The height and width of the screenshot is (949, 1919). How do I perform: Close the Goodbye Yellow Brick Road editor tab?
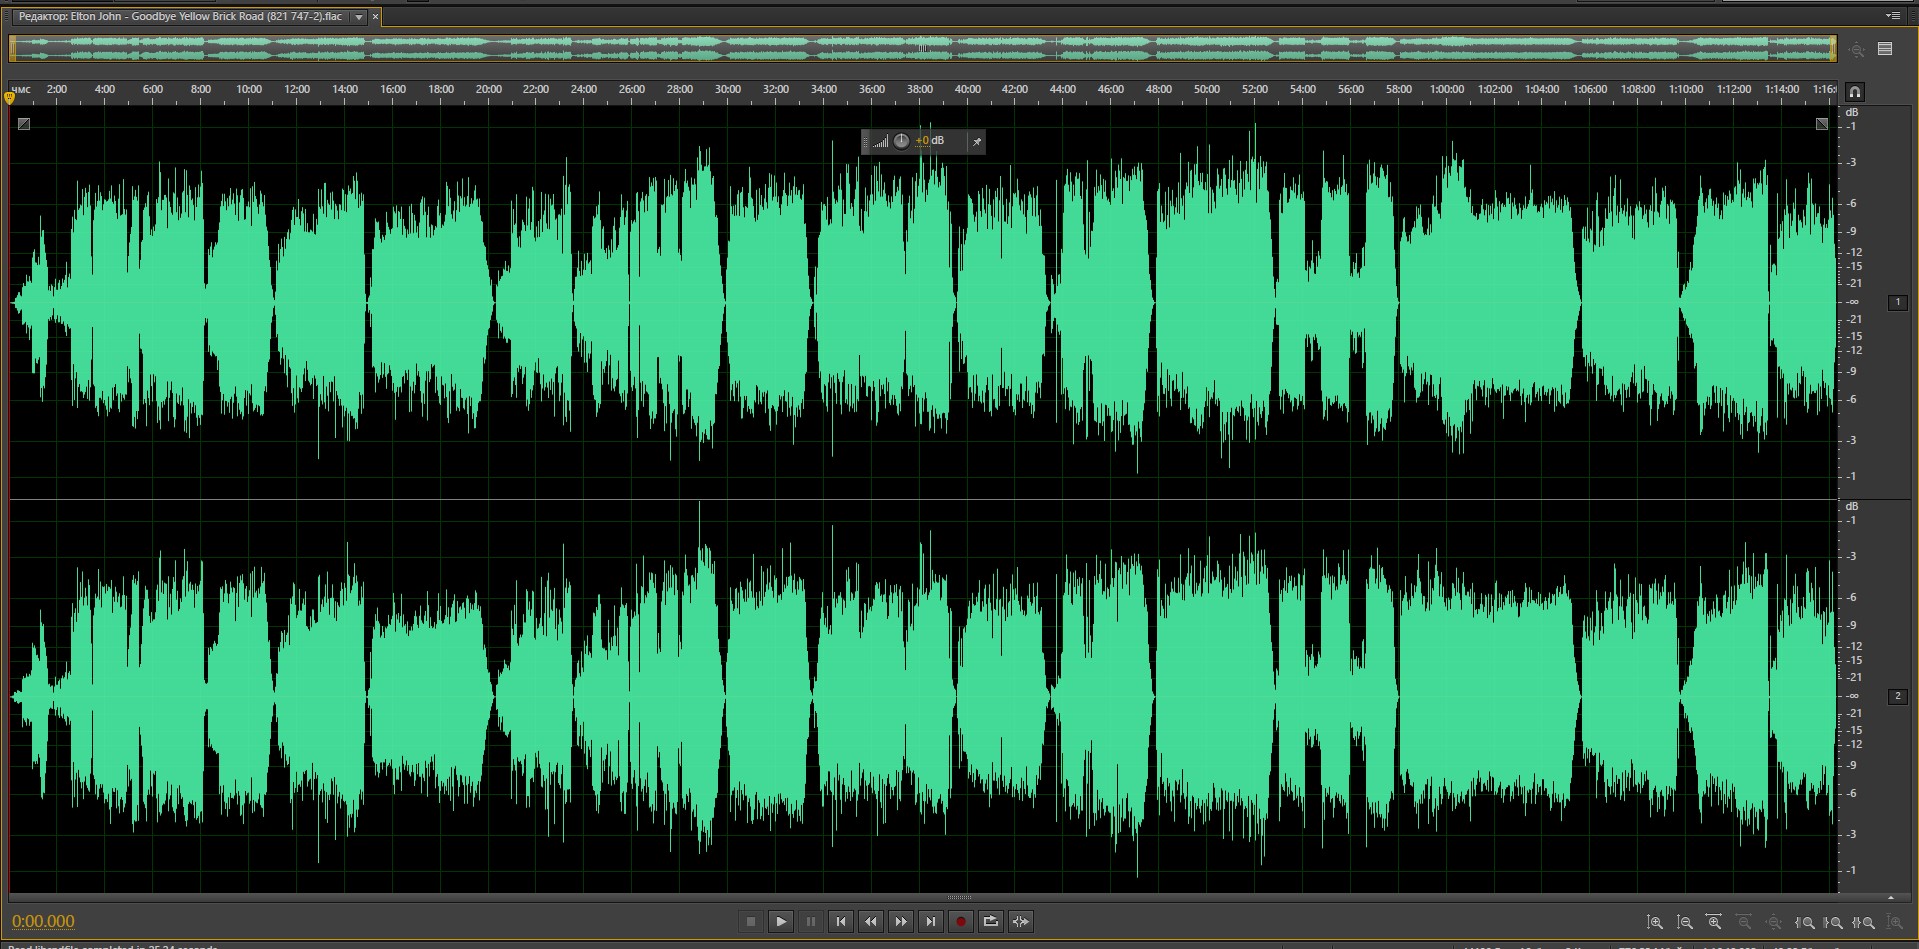coord(376,17)
